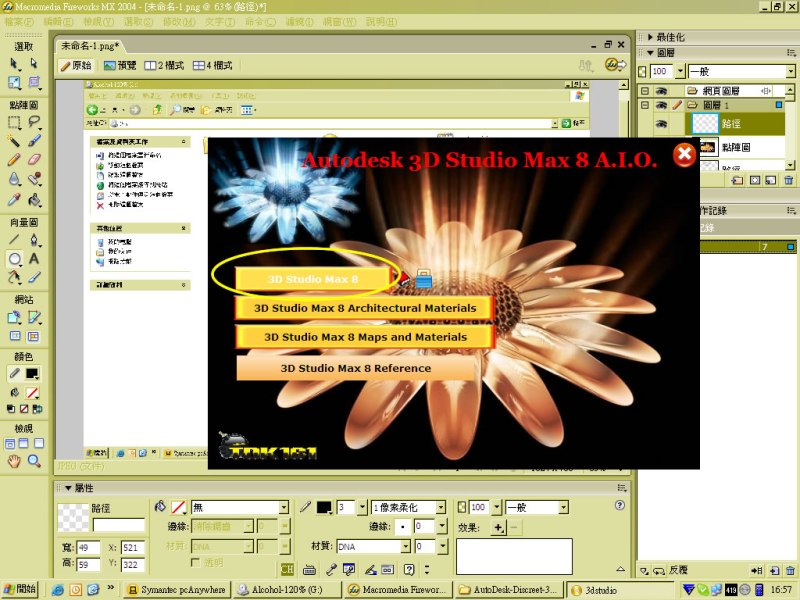Switch to Full Screen with Menus mode
The image size is (800, 600).
[24, 443]
